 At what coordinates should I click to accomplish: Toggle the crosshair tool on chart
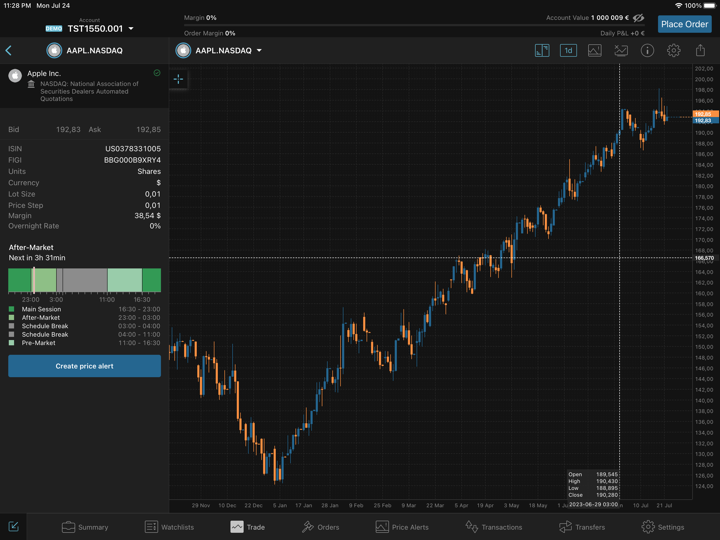click(x=179, y=79)
